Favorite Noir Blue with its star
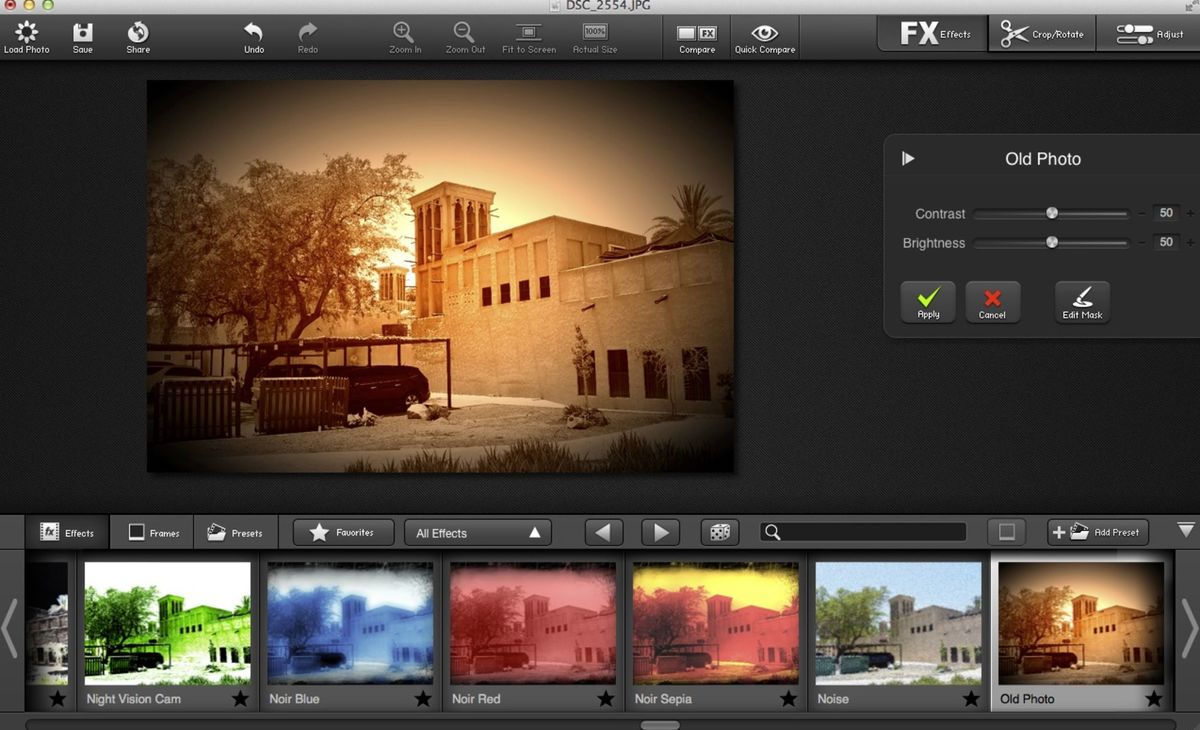Screen dimensions: 1200x730 tap(423, 699)
